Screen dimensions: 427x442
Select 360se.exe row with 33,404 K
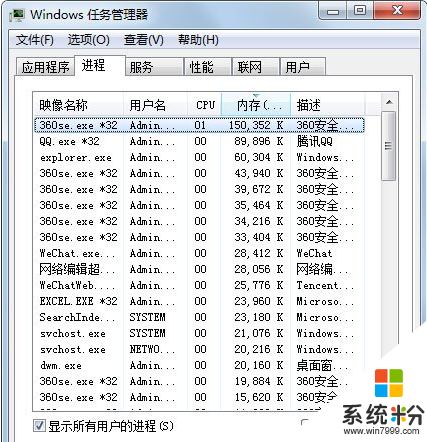click(199, 237)
